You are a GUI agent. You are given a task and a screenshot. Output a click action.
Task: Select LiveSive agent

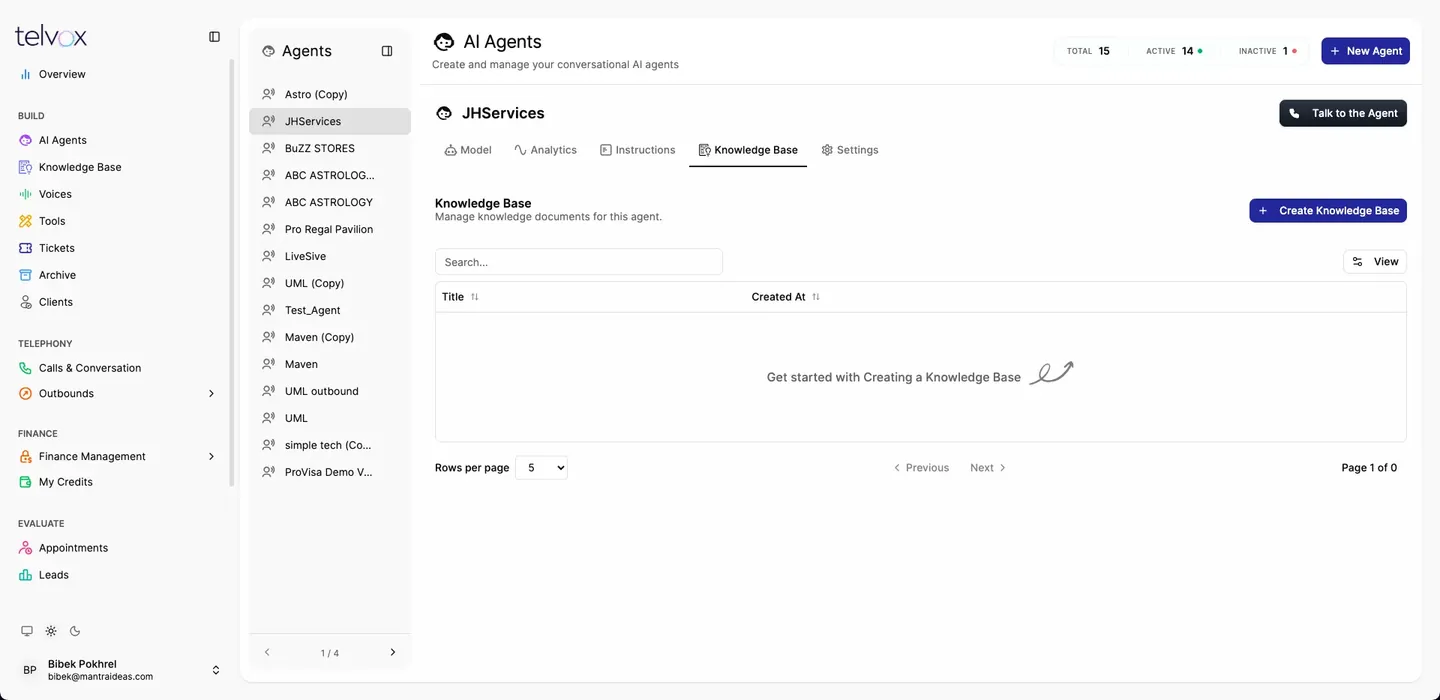330,256
